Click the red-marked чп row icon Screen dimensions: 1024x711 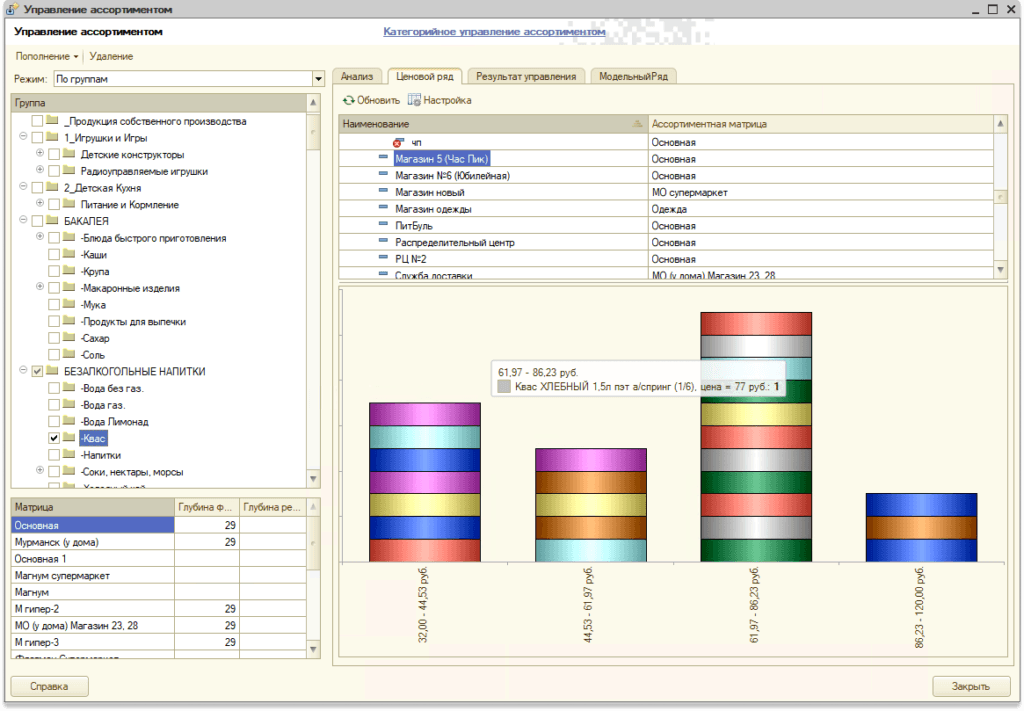[398, 143]
